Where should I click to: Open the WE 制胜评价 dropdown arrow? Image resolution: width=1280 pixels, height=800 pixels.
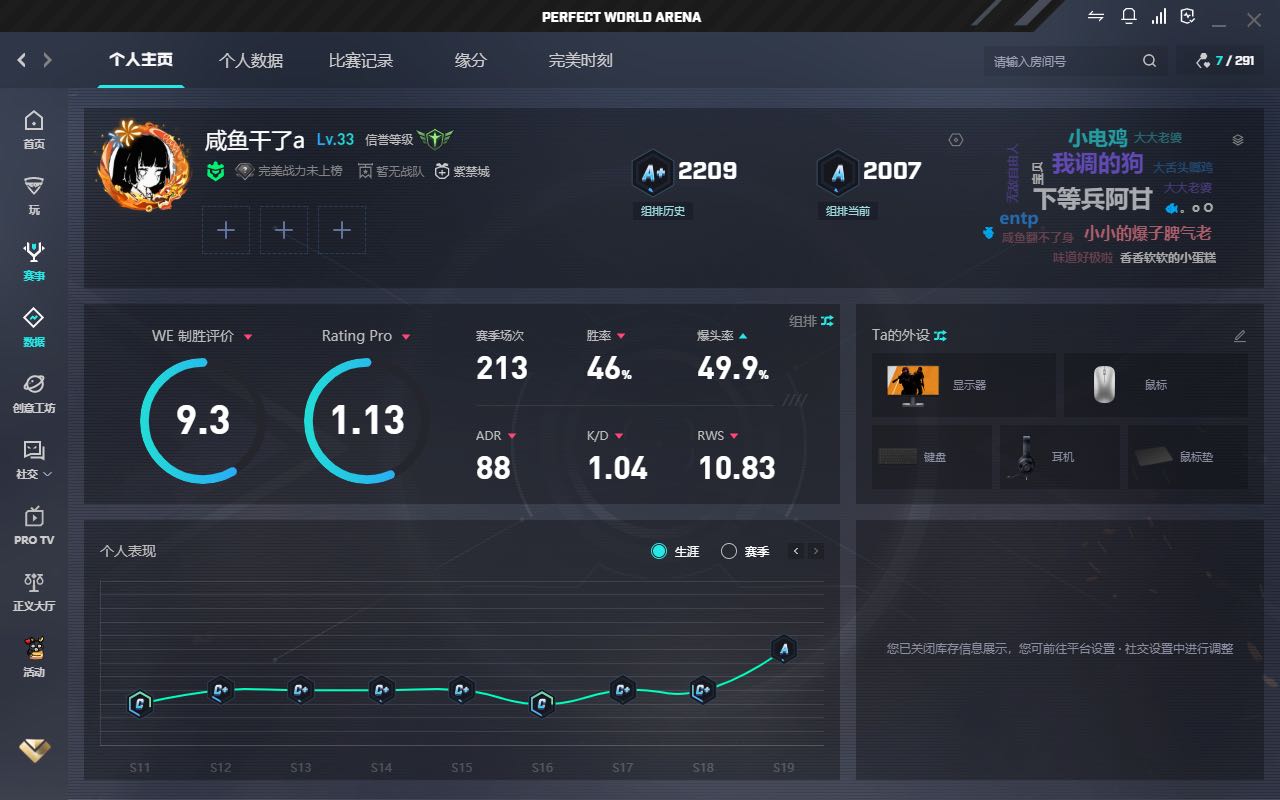(248, 337)
